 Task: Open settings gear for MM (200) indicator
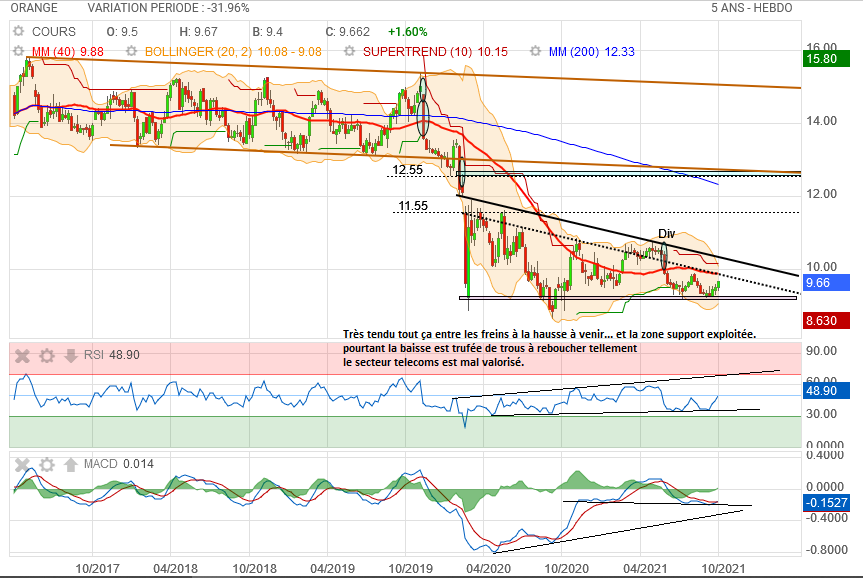click(535, 51)
